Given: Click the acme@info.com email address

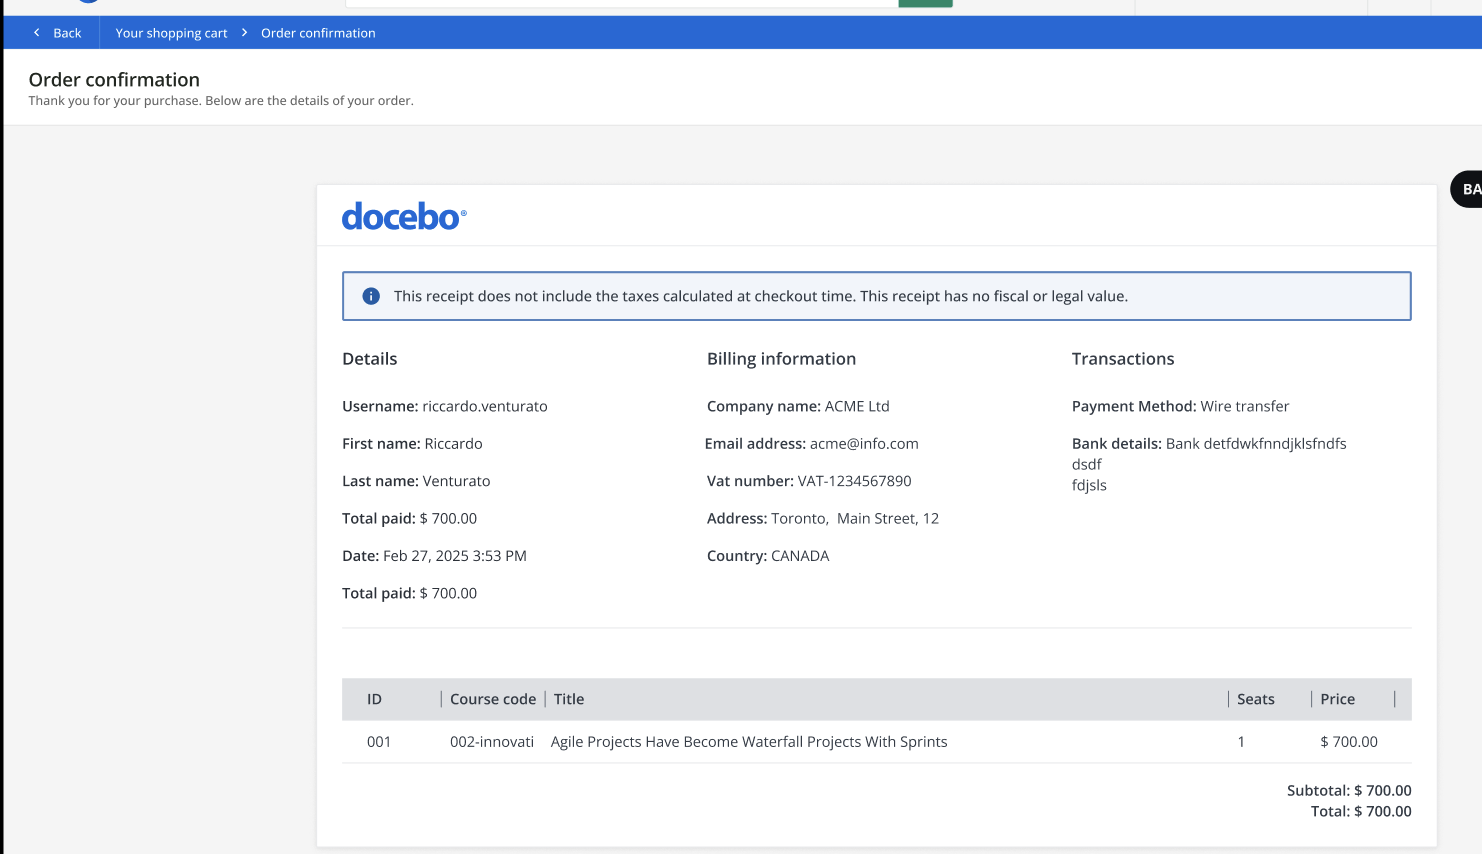Looking at the screenshot, I should (864, 444).
